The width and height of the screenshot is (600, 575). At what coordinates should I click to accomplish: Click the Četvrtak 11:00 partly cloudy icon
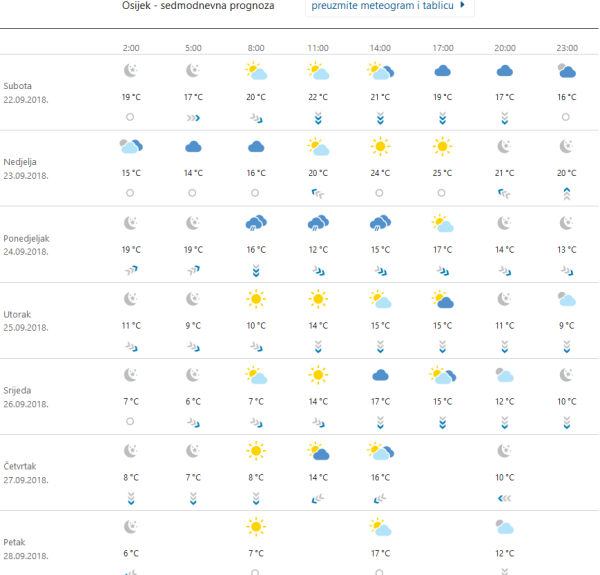coord(318,451)
